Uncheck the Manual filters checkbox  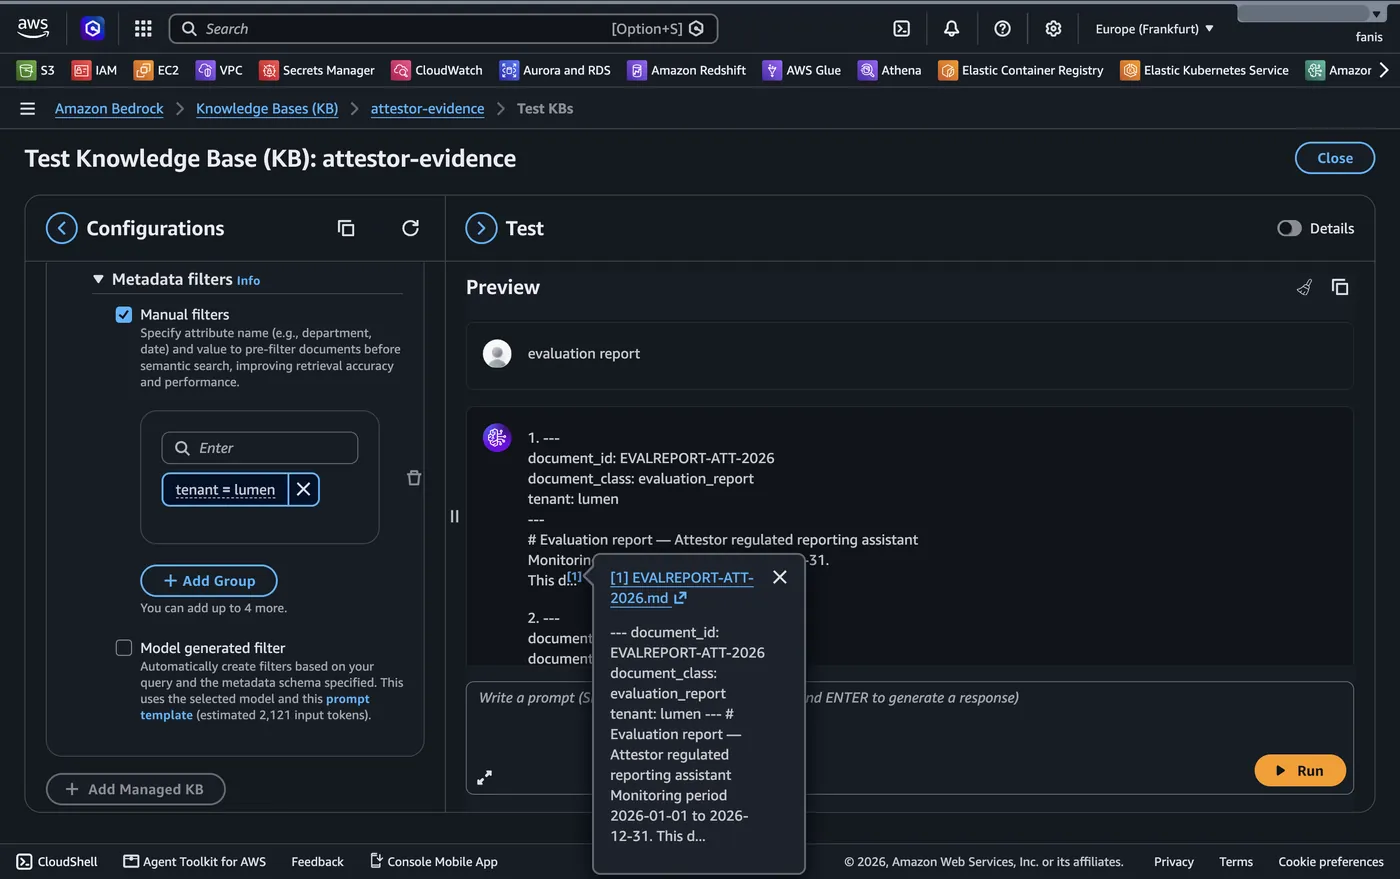(124, 314)
